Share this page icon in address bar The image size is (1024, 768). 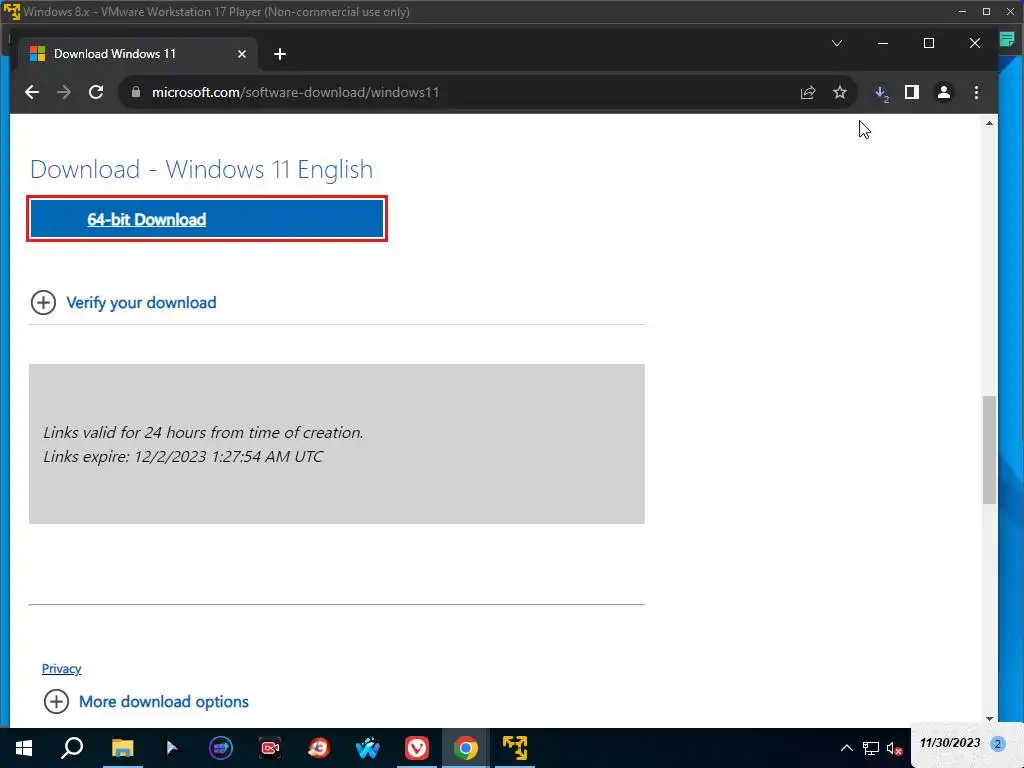point(808,92)
